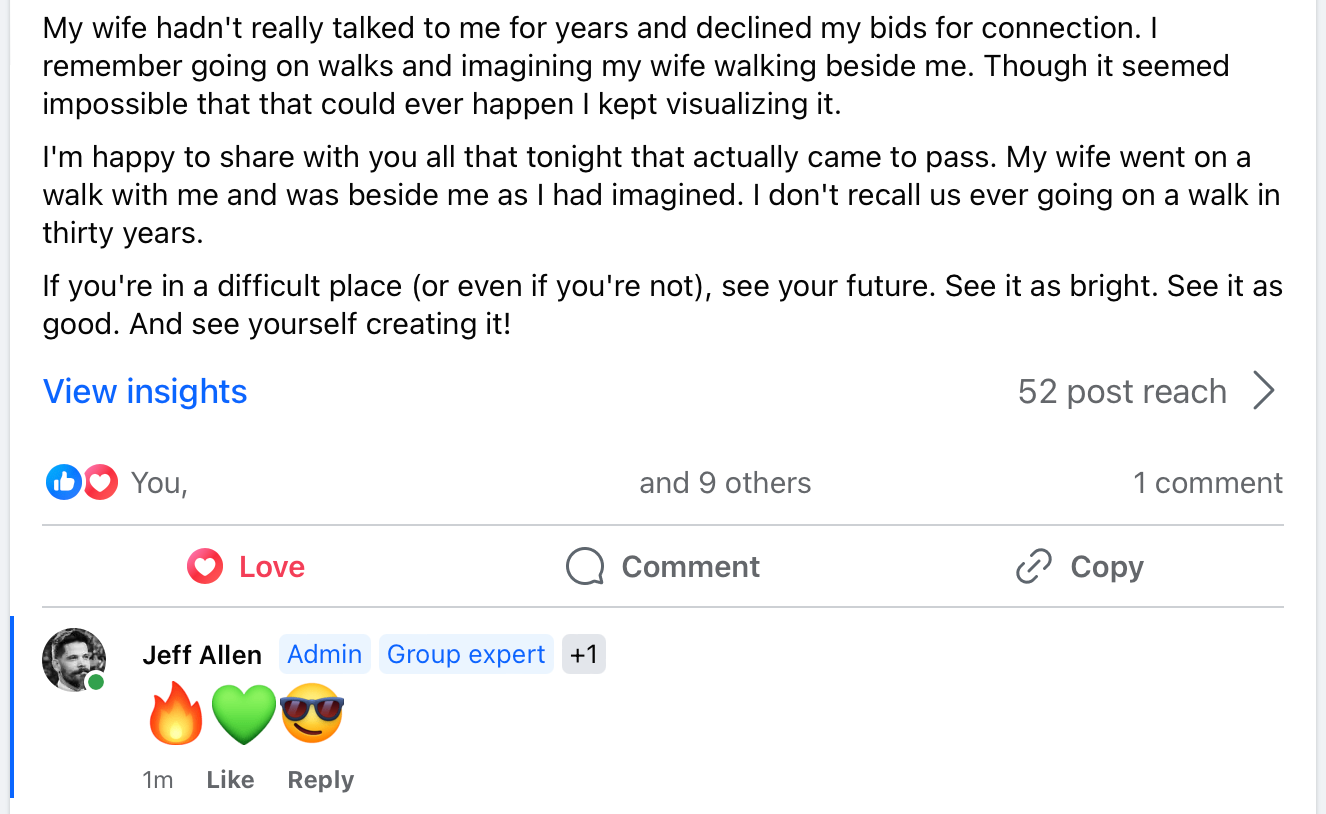
Task: Open Jeff Allen's profile picture
Action: click(x=74, y=659)
